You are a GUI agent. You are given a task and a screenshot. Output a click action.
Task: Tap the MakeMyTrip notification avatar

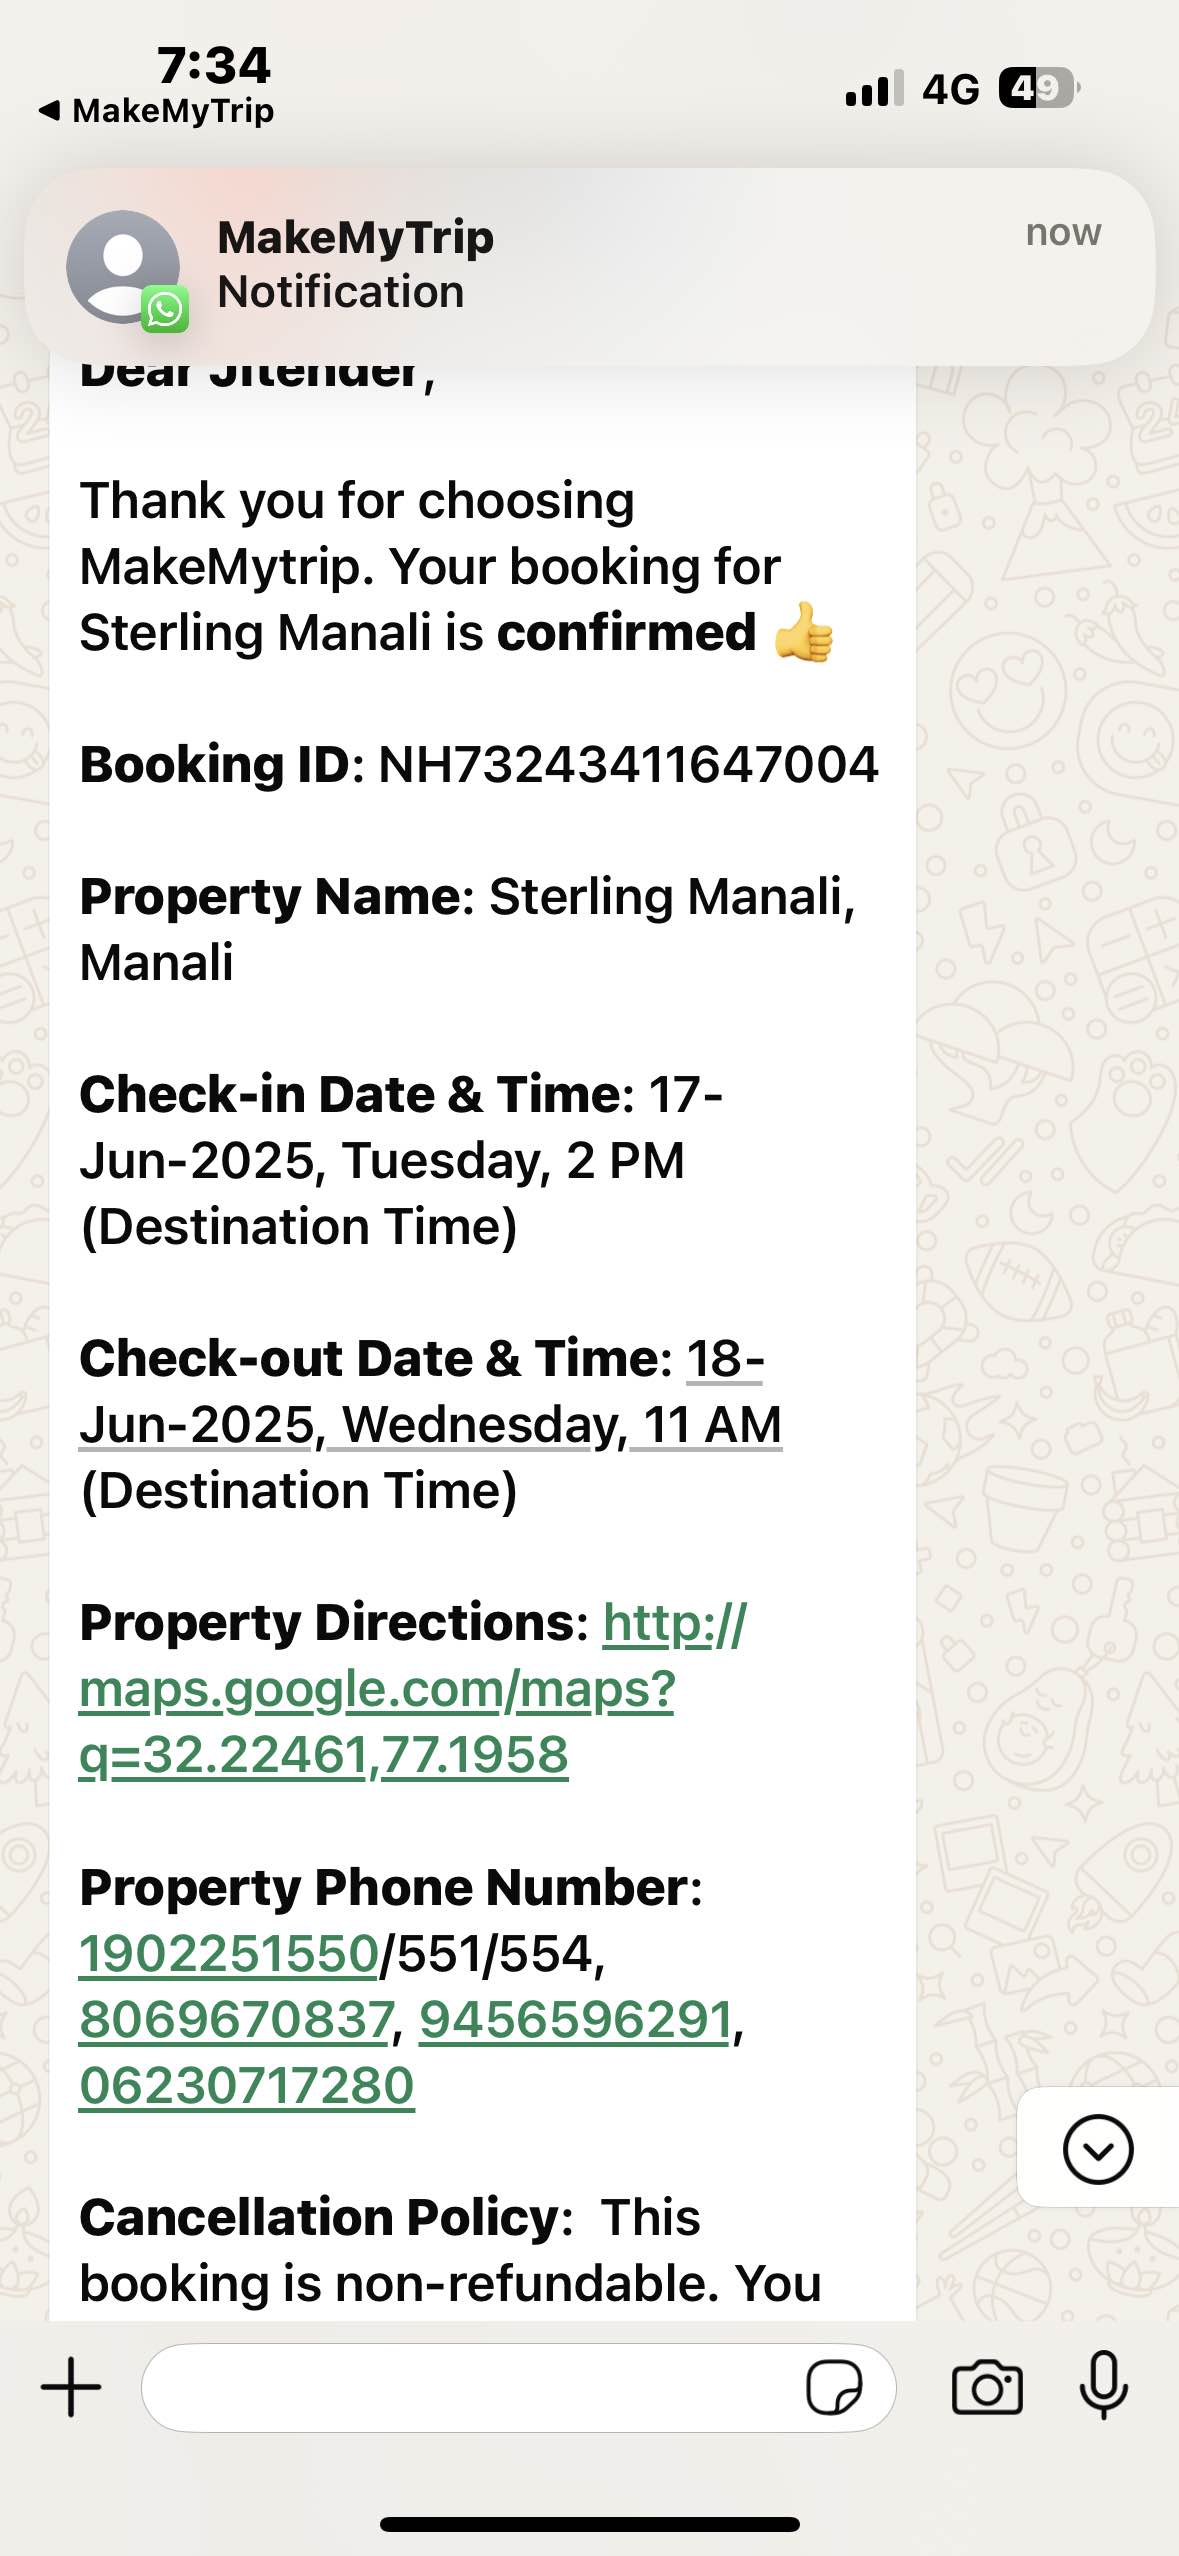[x=124, y=267]
